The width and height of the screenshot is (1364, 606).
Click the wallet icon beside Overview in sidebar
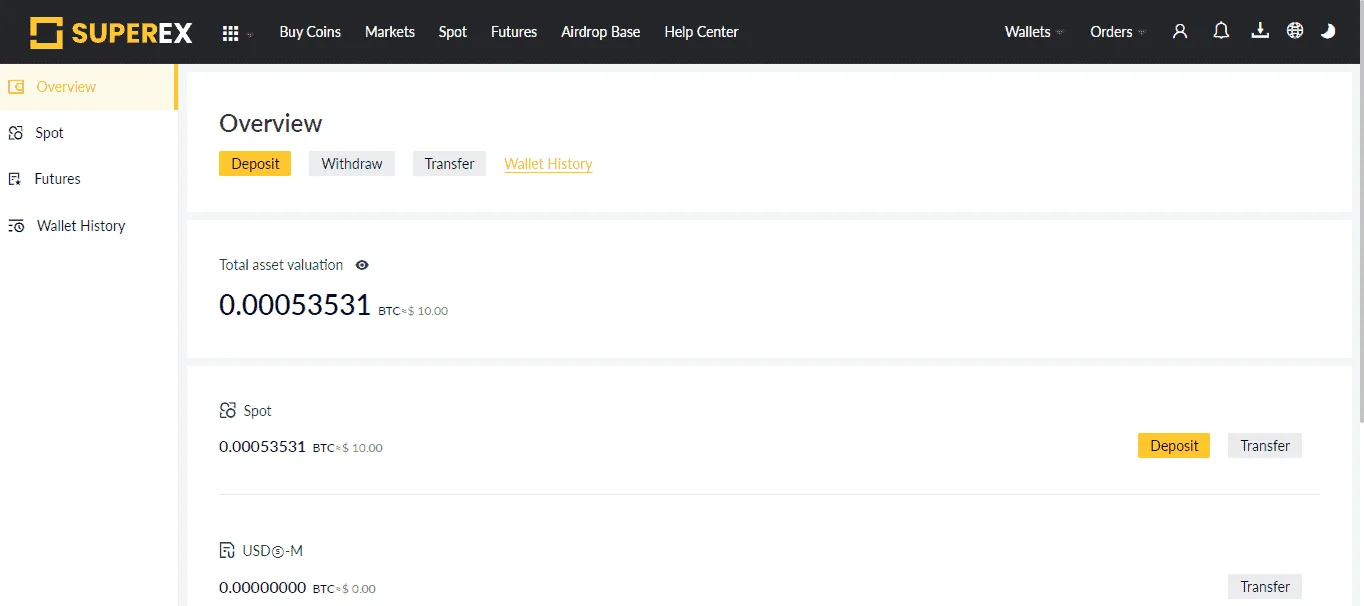click(16, 87)
